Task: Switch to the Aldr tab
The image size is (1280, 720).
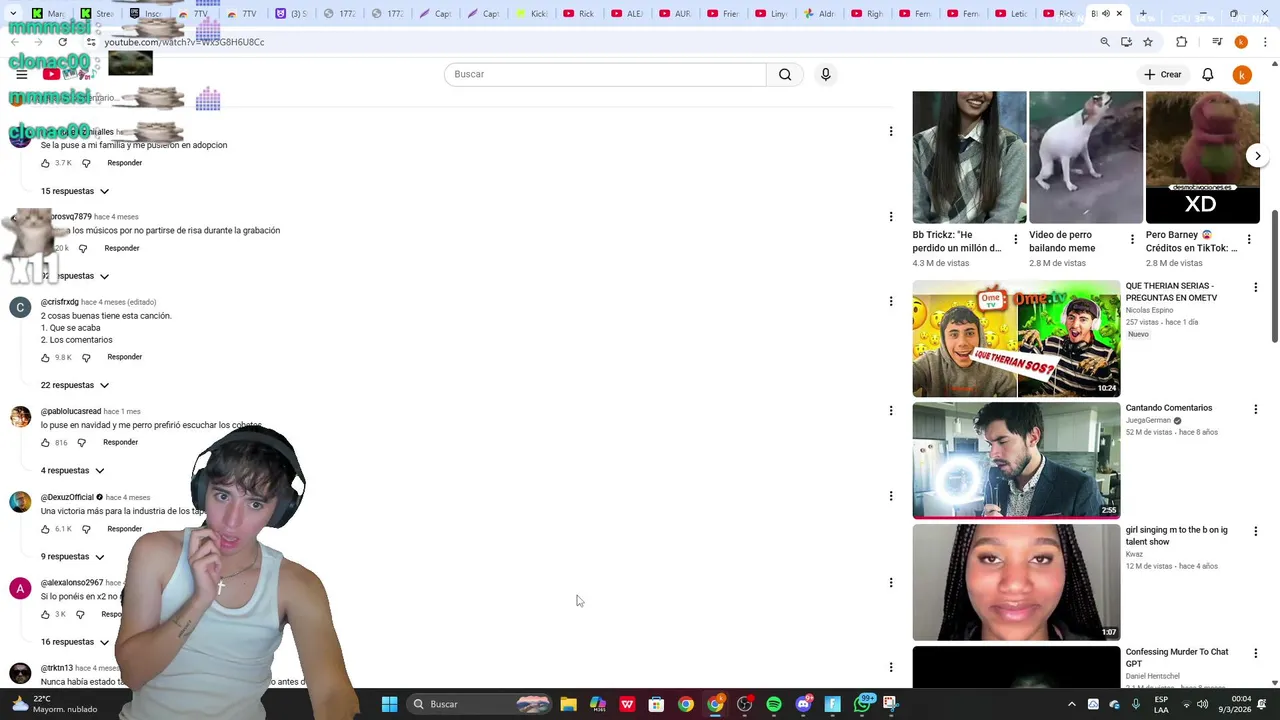Action: tap(822, 14)
